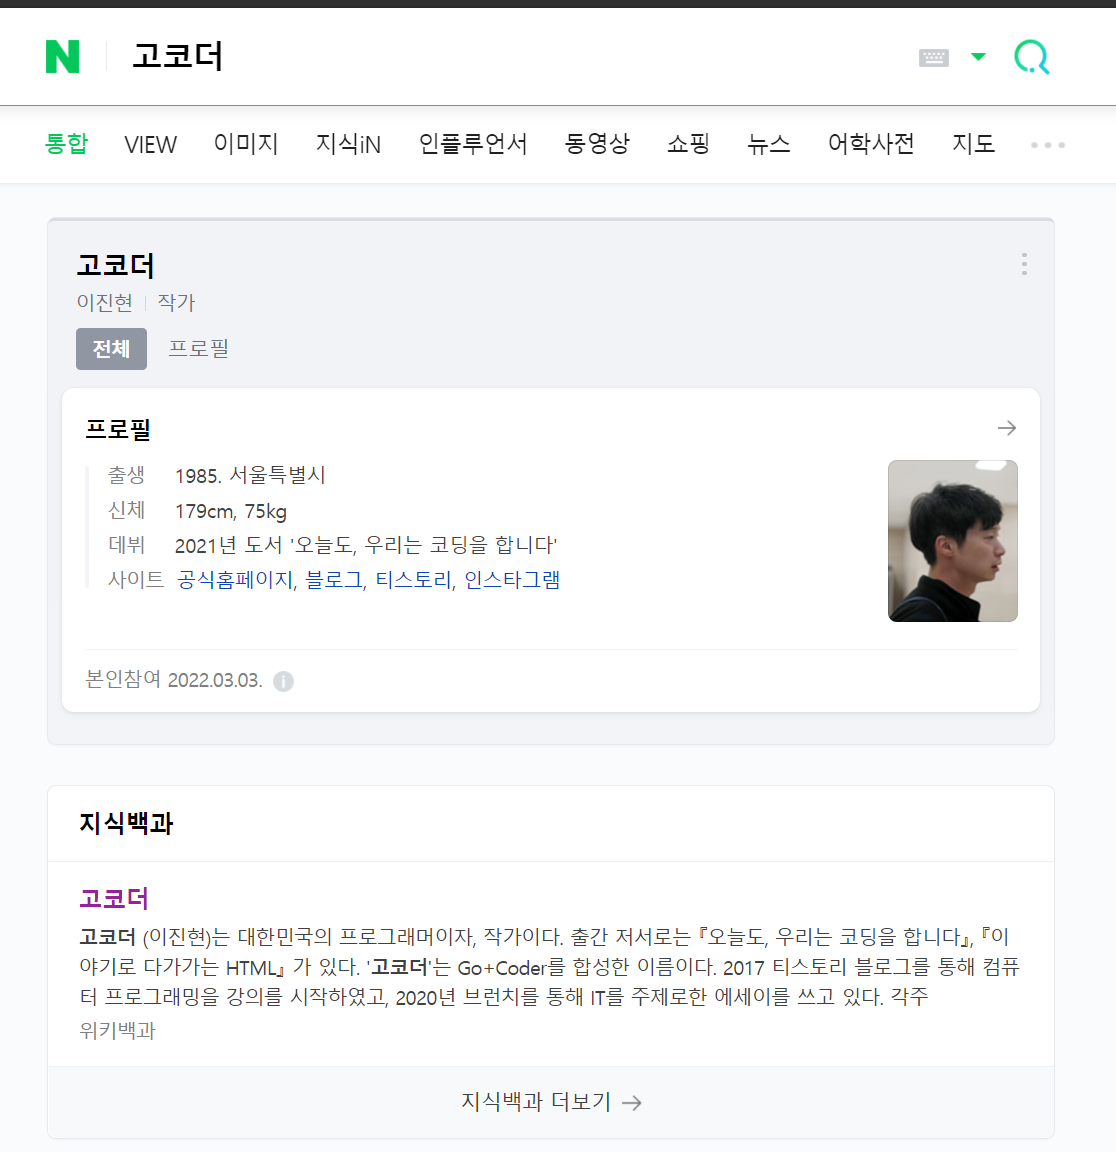
Task: Click 지식백과 더보기 button
Action: click(551, 1101)
